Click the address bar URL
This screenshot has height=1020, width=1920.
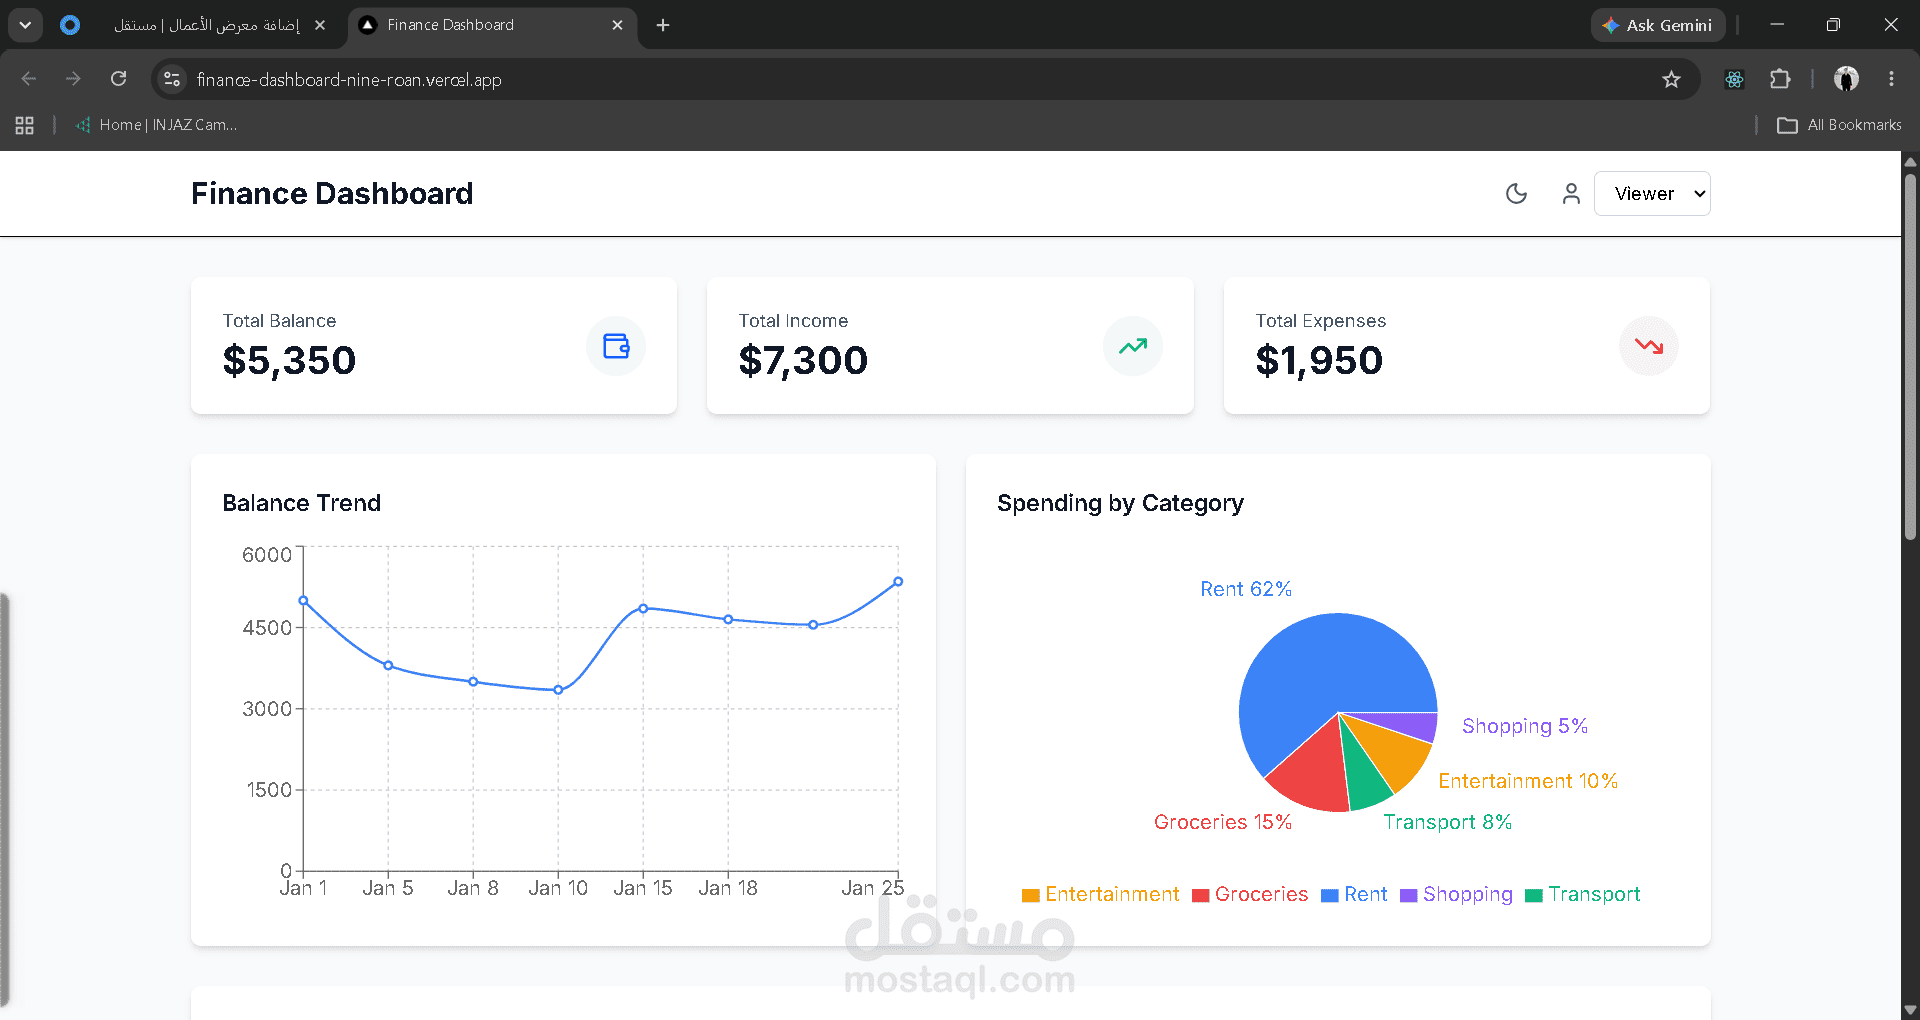coord(349,79)
